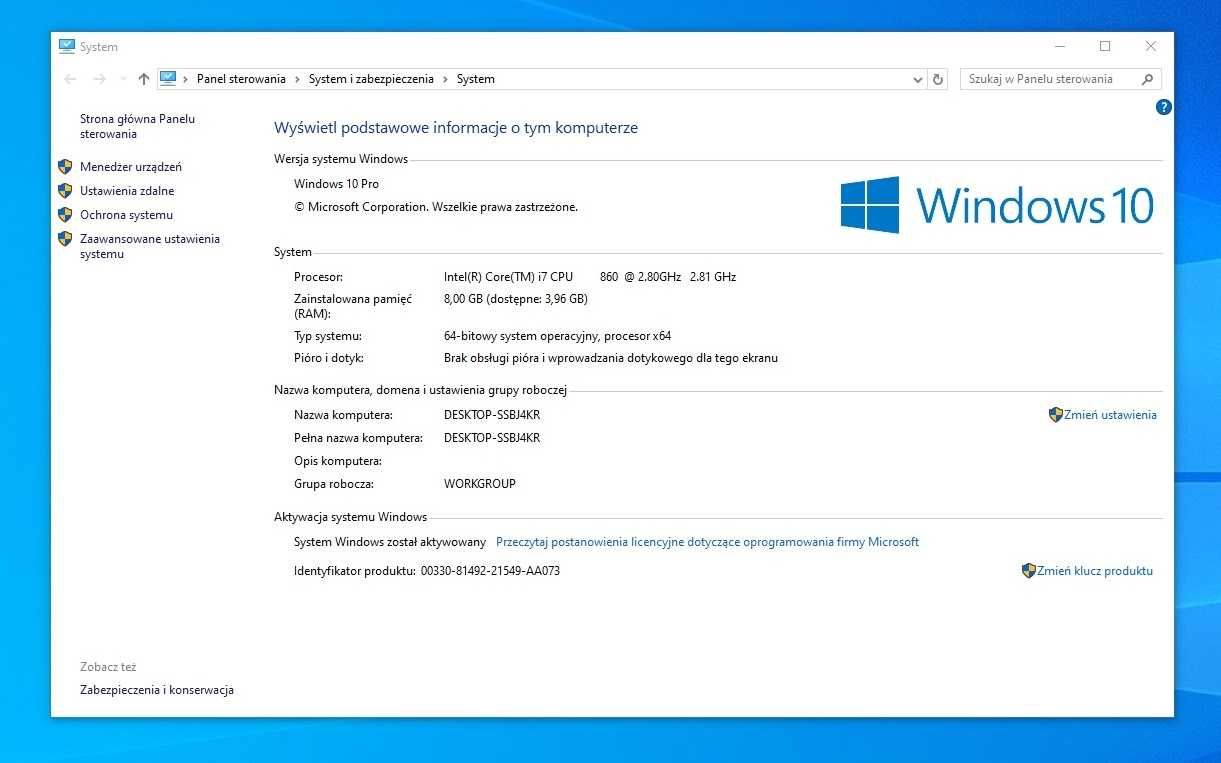
Task: Click Zmień klucz produktu link
Action: pos(1095,571)
